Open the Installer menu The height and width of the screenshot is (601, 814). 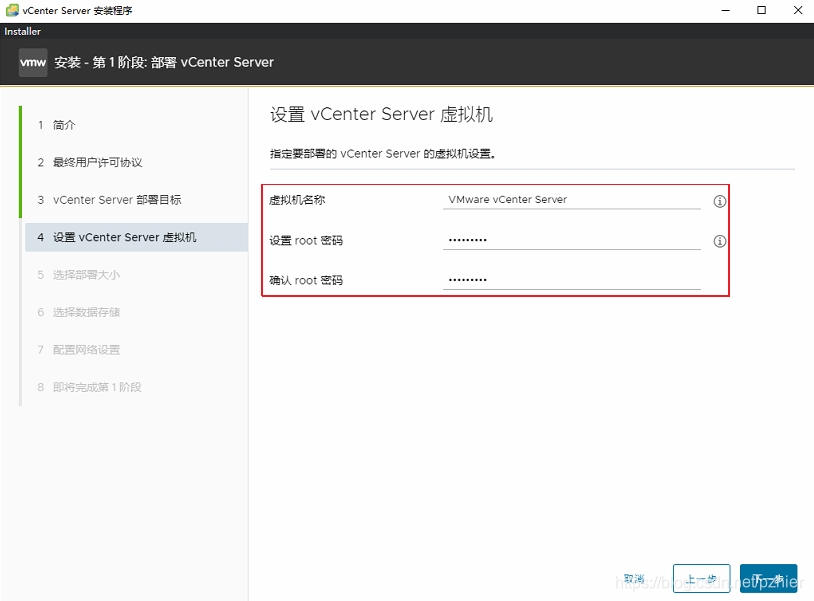22,32
